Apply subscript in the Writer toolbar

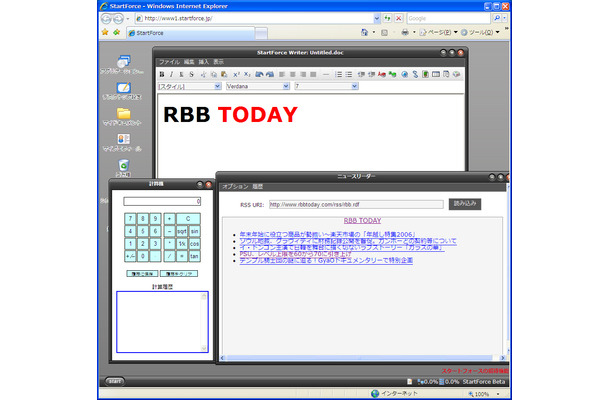click(247, 74)
